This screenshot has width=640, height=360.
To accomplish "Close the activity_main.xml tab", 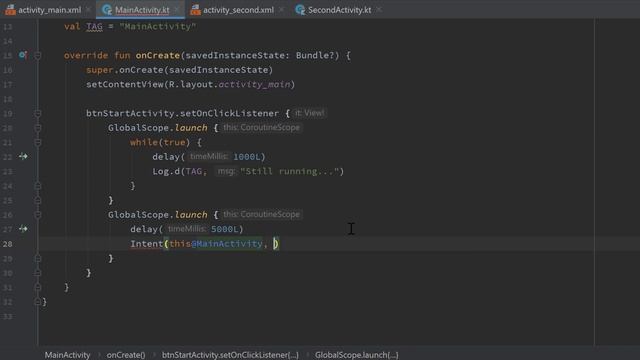I will pyautogui.click(x=88, y=9).
